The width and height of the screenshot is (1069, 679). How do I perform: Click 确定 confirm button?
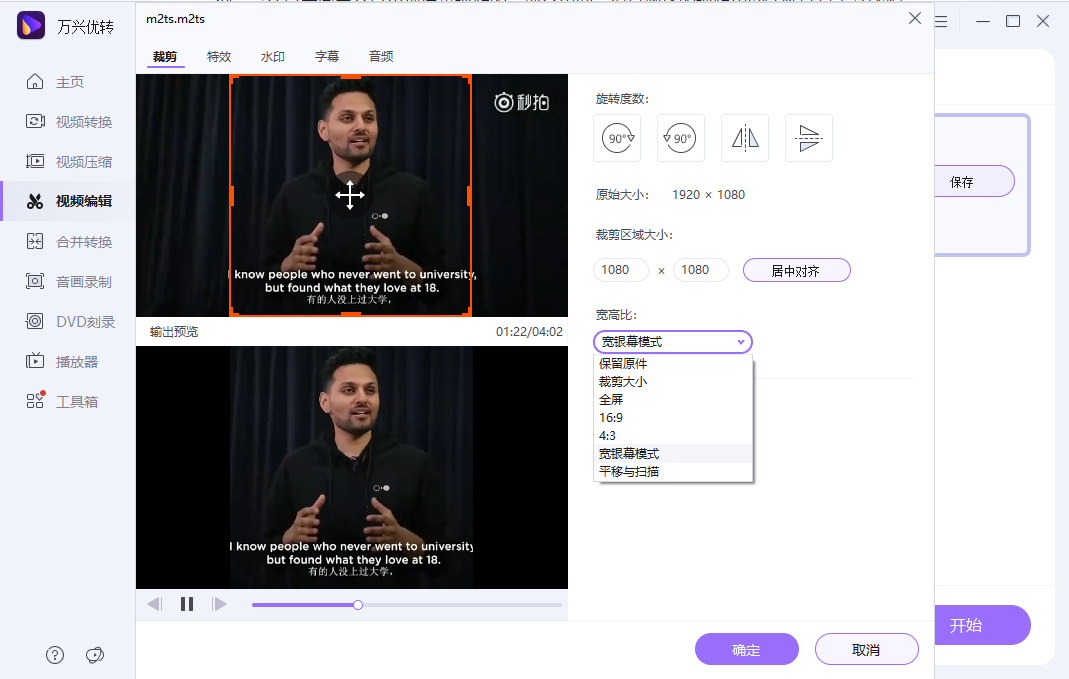tap(747, 649)
